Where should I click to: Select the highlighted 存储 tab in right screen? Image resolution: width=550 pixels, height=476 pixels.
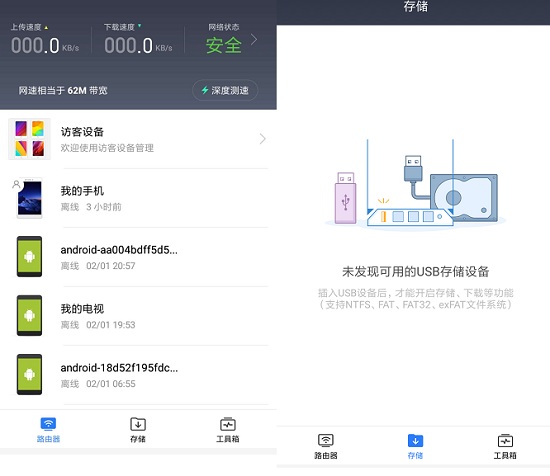point(415,446)
